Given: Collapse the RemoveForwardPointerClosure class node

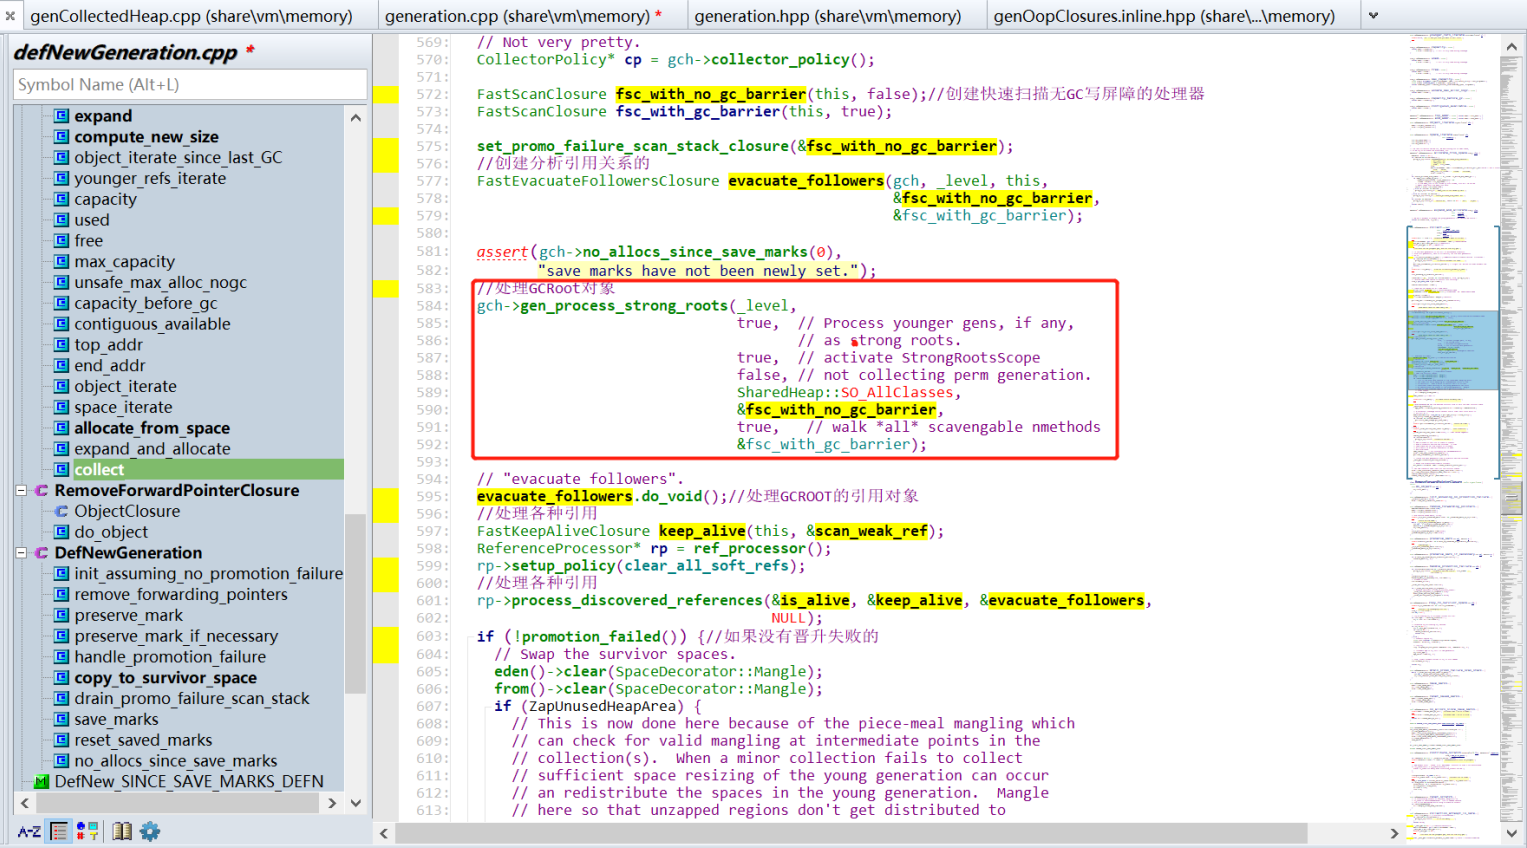Looking at the screenshot, I should (x=21, y=490).
